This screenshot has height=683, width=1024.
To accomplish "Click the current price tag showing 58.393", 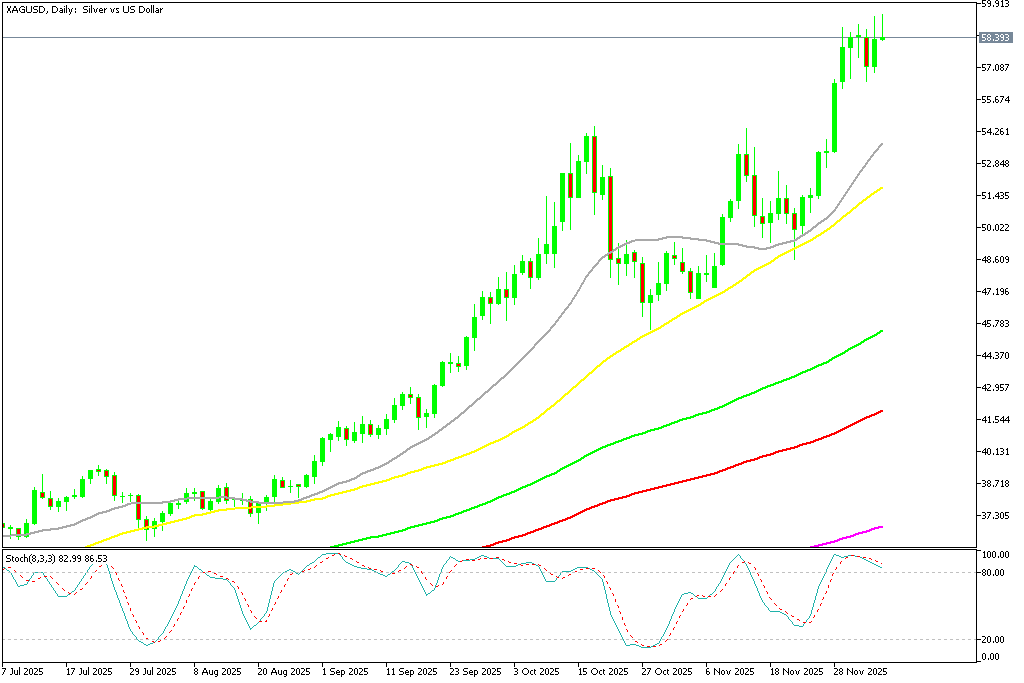I will (x=994, y=39).
